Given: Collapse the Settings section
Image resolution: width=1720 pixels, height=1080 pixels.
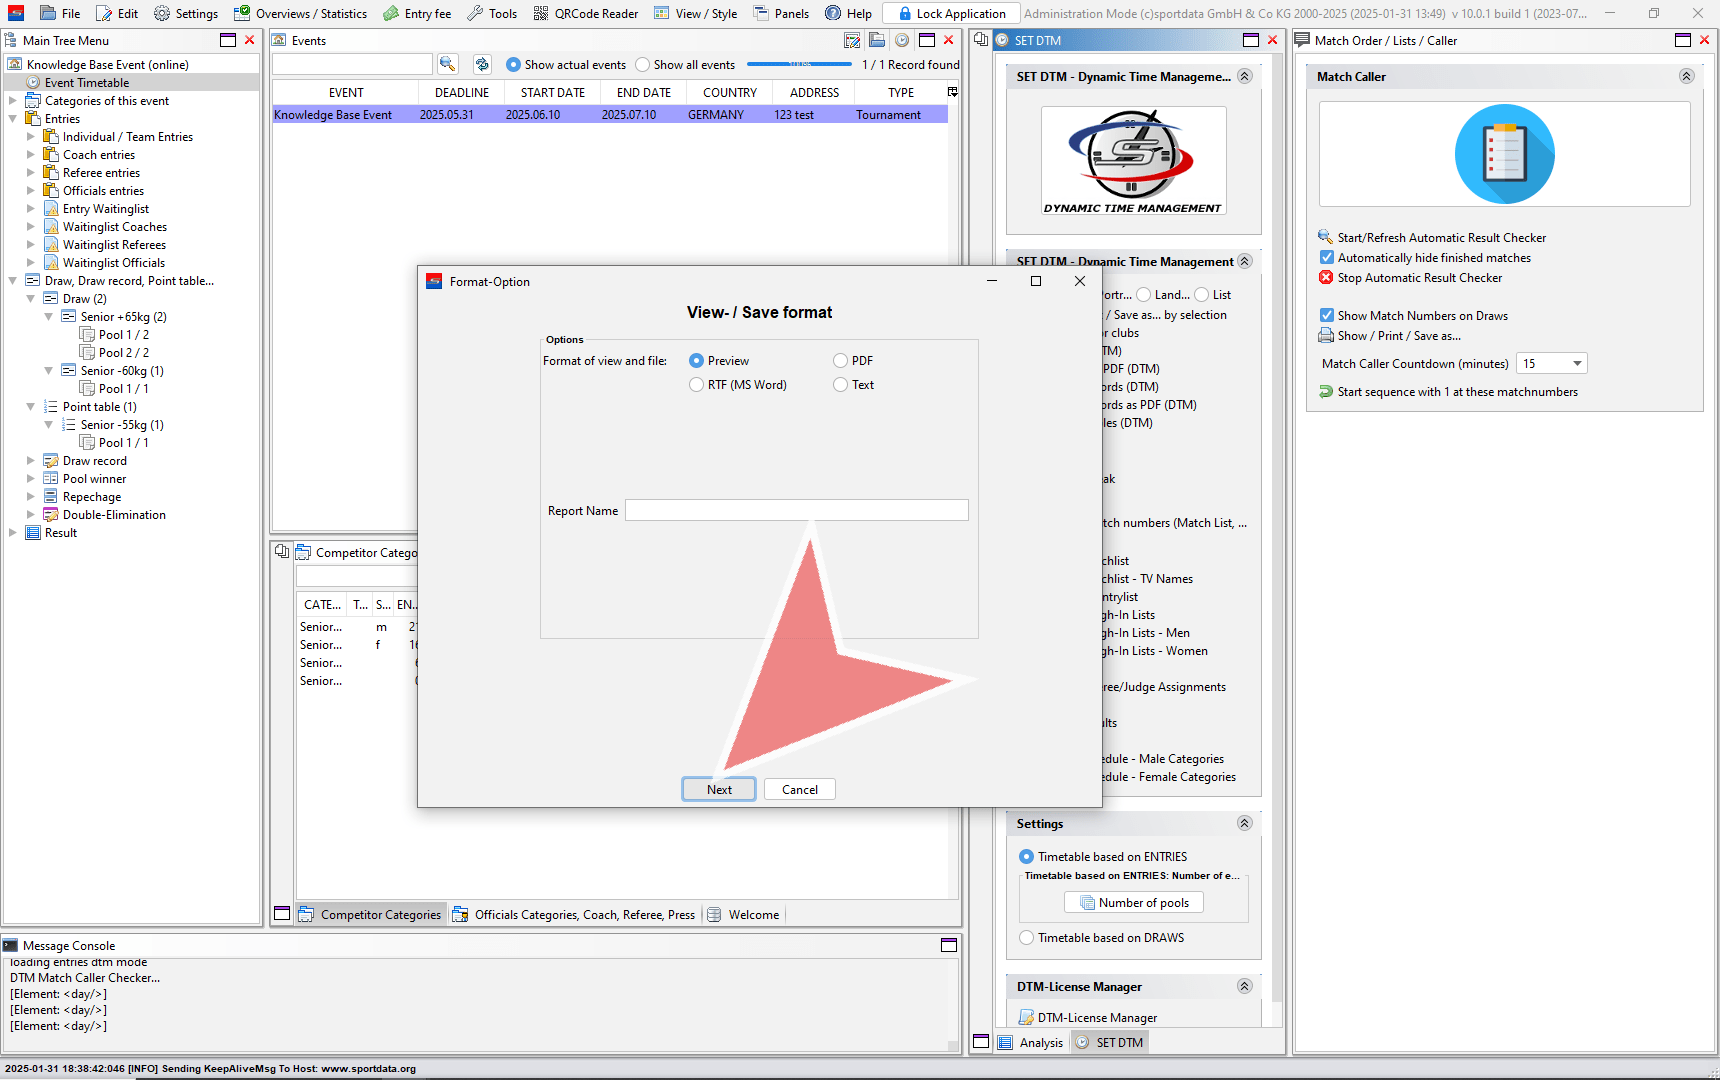Looking at the screenshot, I should (x=1244, y=824).
